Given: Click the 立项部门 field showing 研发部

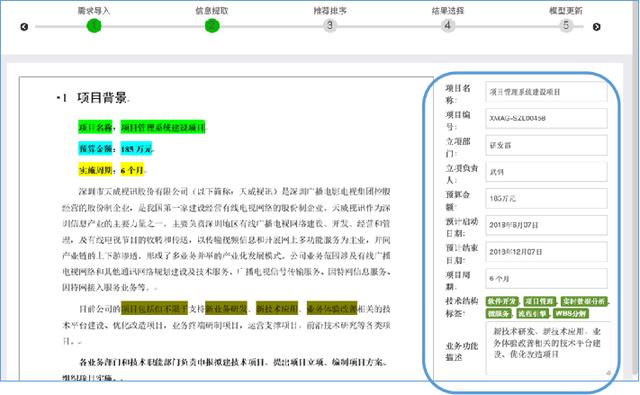Looking at the screenshot, I should tap(546, 145).
